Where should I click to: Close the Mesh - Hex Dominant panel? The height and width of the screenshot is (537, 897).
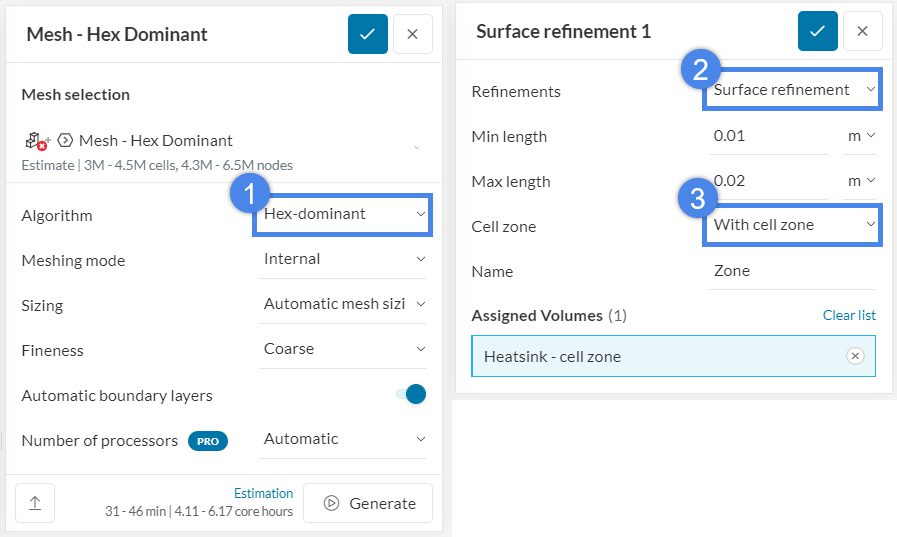click(x=412, y=34)
